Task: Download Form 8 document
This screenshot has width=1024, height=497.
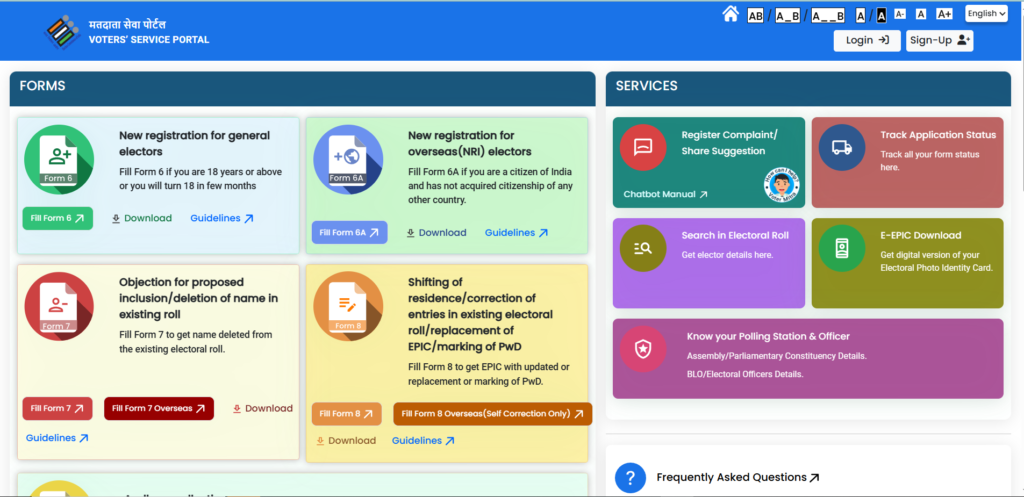Action: point(346,441)
